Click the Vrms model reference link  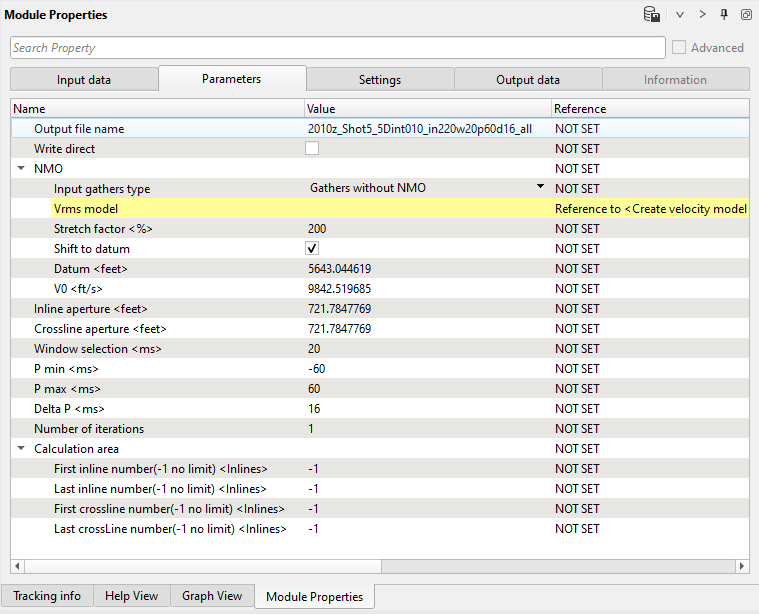point(650,209)
